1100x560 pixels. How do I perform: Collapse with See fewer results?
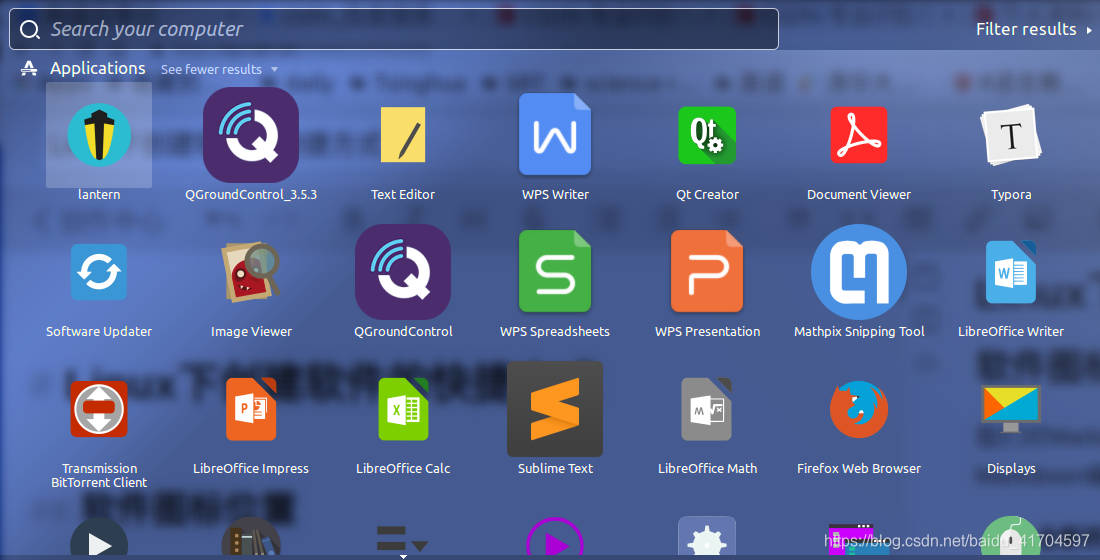point(219,69)
